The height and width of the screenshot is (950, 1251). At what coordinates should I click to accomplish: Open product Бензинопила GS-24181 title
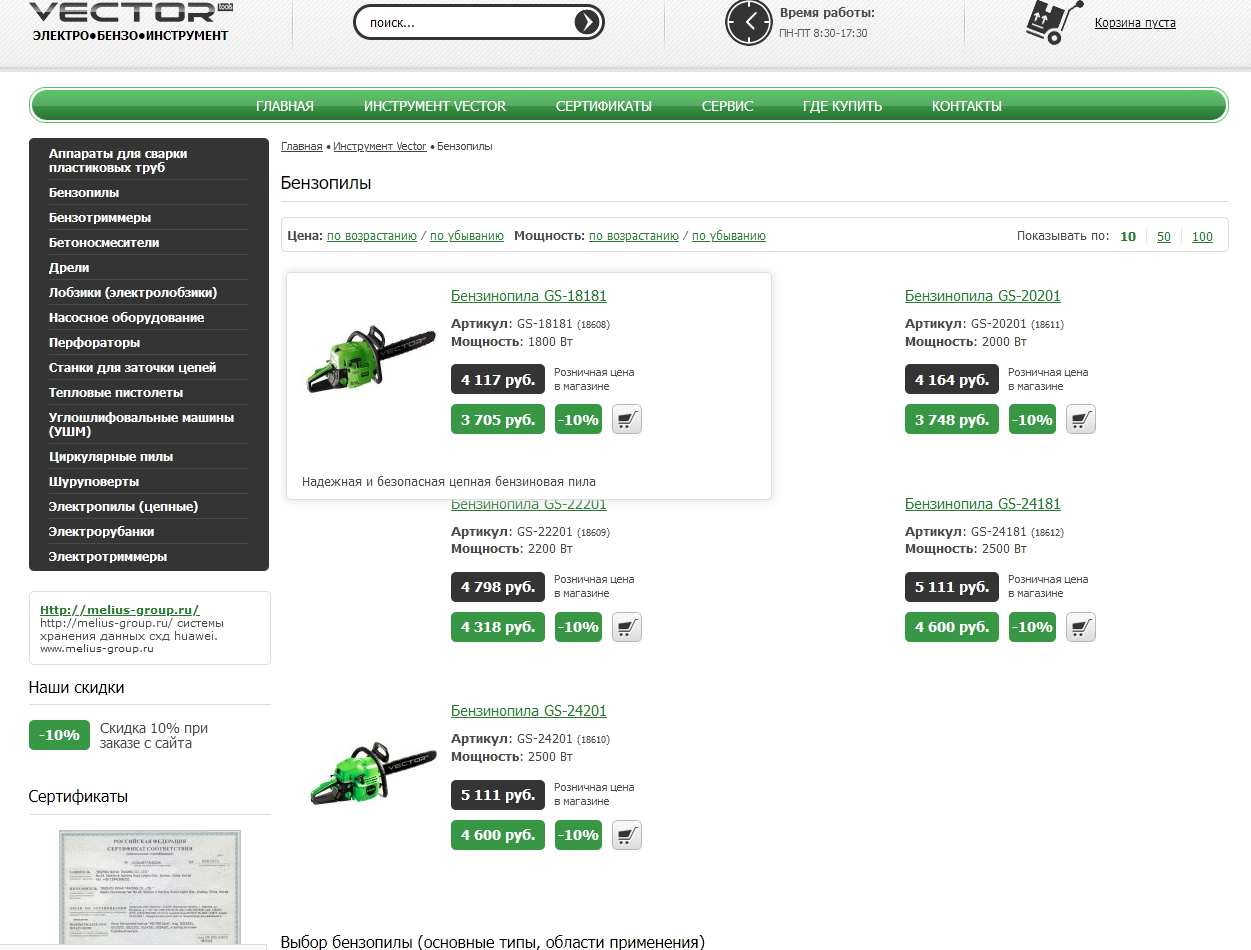(983, 504)
